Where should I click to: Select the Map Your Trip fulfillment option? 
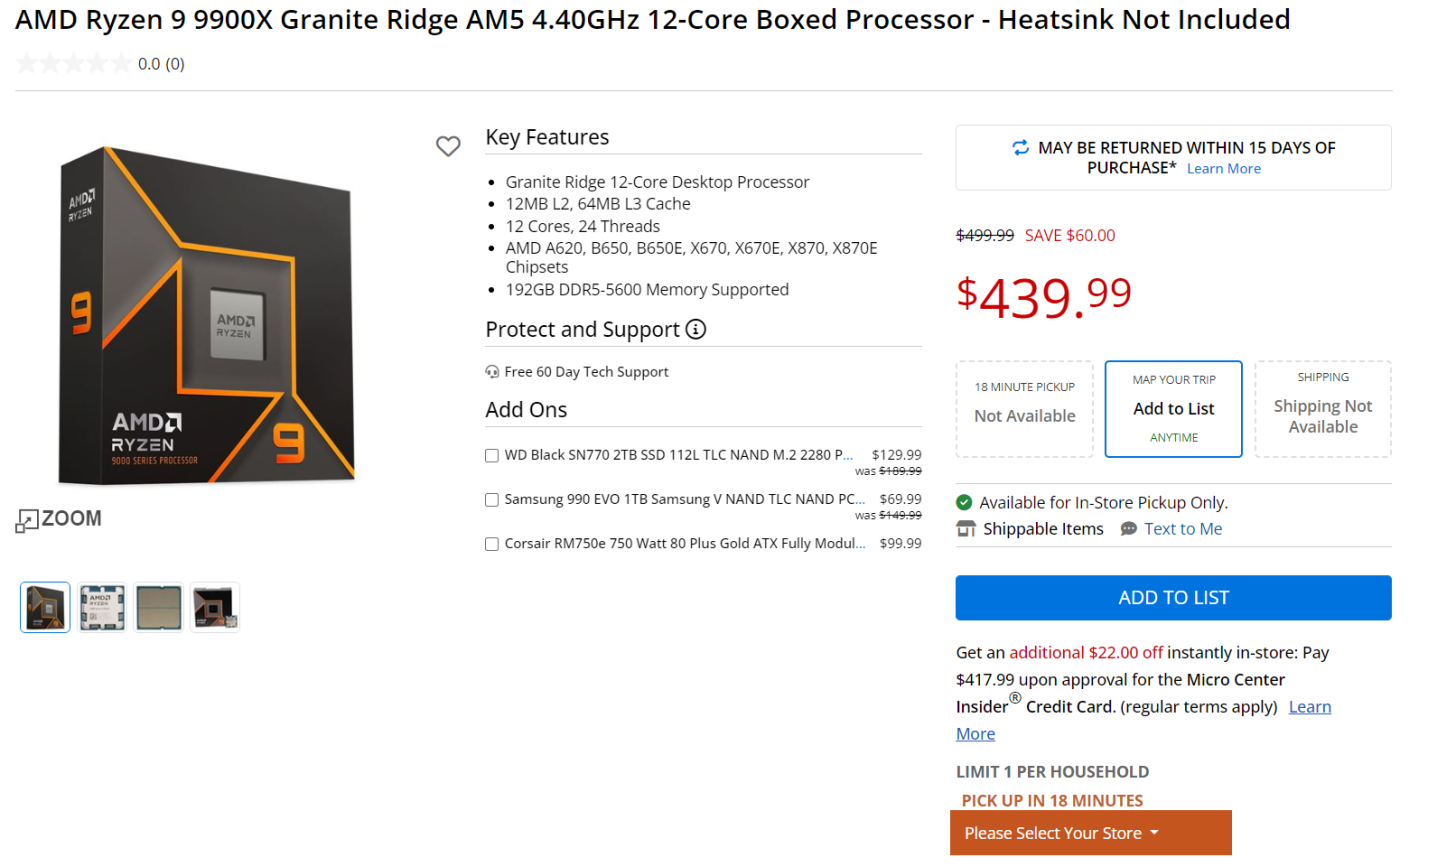[1173, 408]
